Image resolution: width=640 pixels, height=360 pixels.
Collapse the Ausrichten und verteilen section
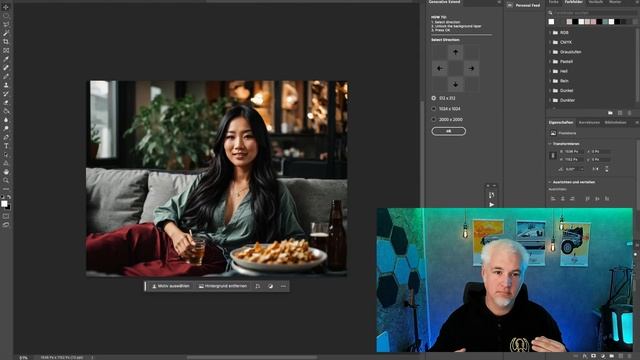coord(550,182)
